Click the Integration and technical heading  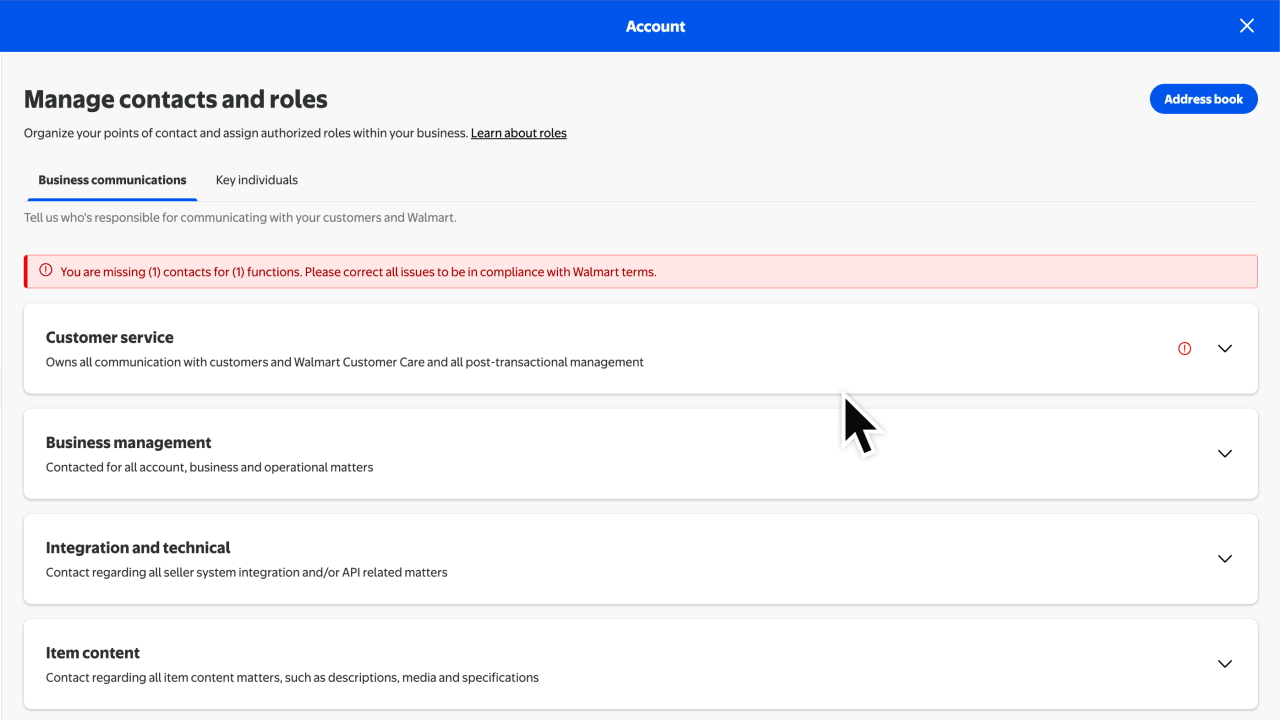pyautogui.click(x=138, y=548)
